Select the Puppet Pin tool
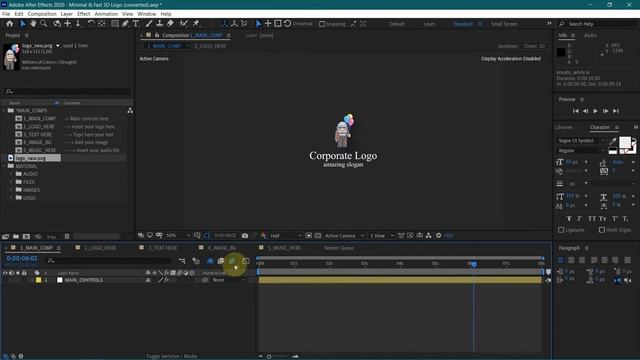The height and width of the screenshot is (360, 640). (x=196, y=24)
